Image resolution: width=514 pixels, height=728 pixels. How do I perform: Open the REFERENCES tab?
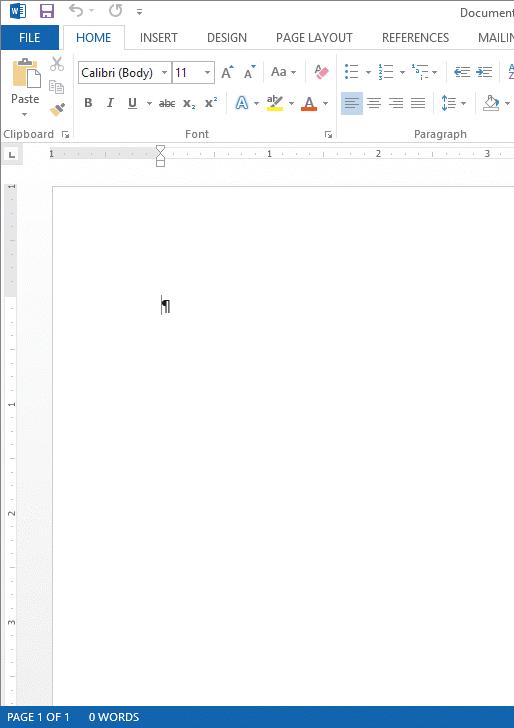click(416, 38)
